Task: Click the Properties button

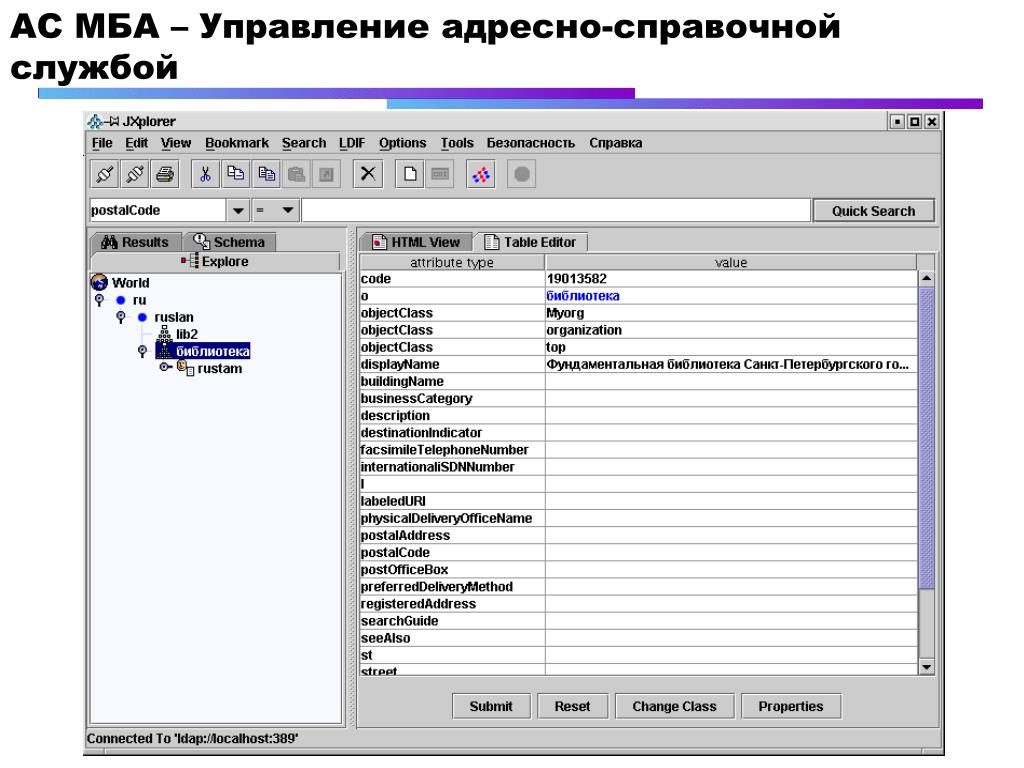Action: click(x=791, y=706)
